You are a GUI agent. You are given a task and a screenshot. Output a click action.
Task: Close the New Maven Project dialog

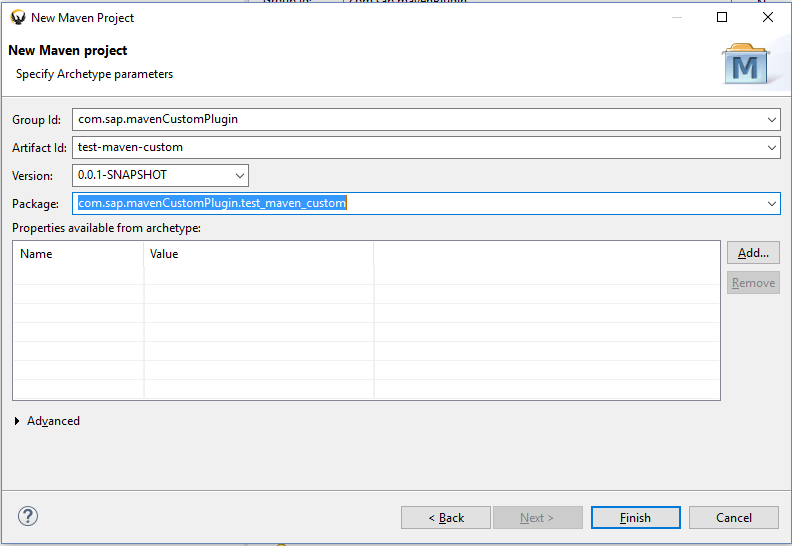click(768, 17)
